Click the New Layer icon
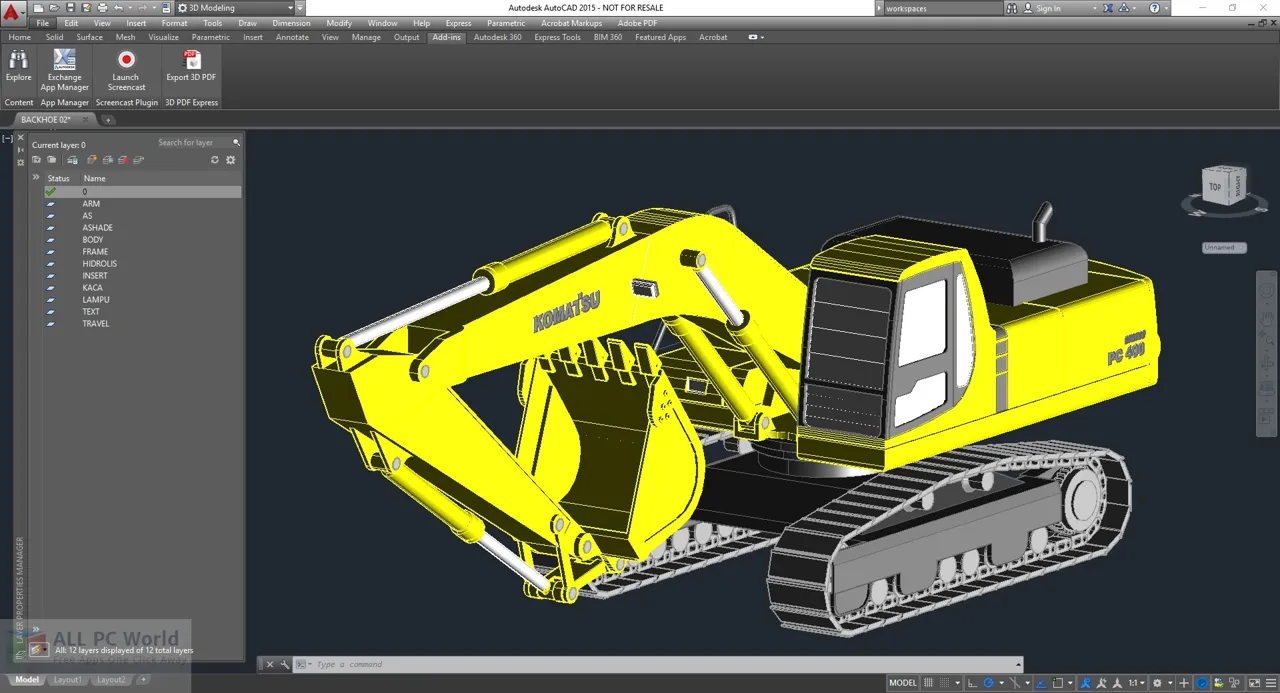 (92, 159)
